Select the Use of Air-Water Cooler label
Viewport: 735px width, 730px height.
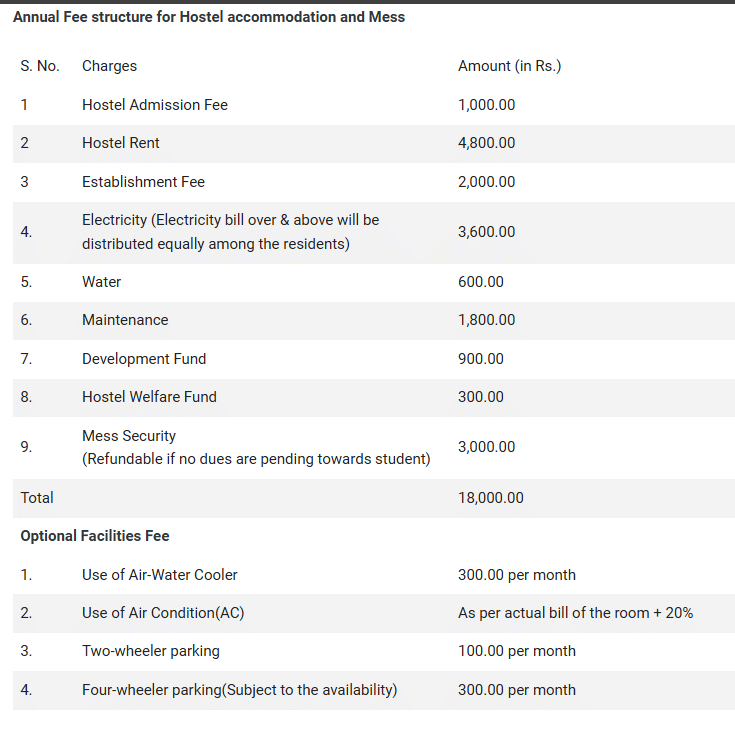(160, 575)
